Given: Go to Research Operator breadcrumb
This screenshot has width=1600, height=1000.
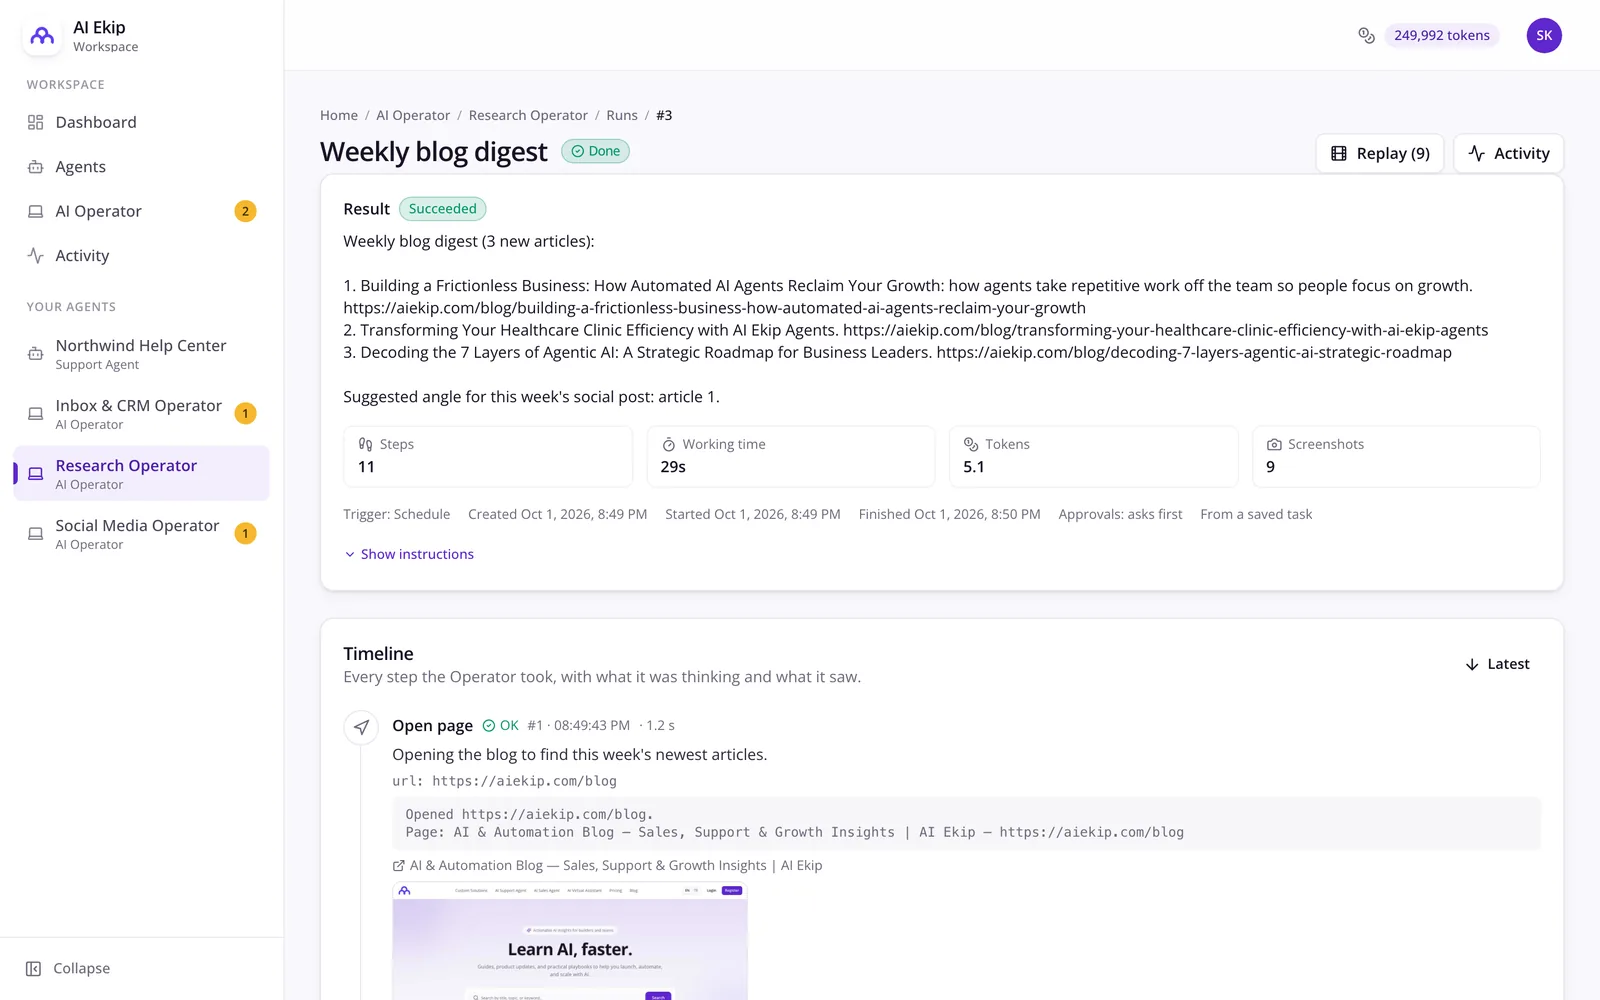Looking at the screenshot, I should 528,116.
